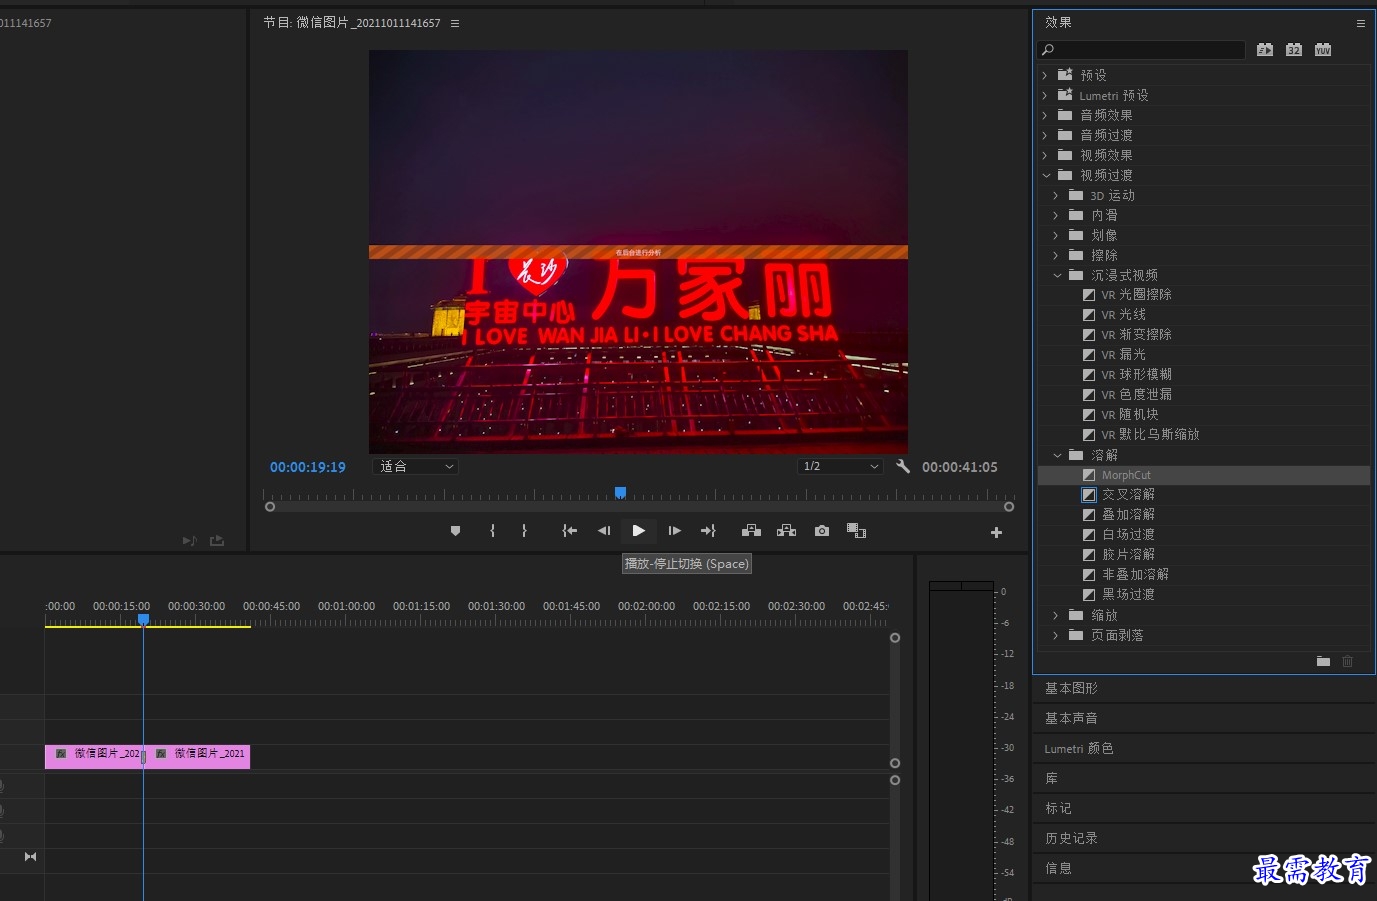1377x901 pixels.
Task: Click the Go to Out point icon
Action: click(x=708, y=531)
